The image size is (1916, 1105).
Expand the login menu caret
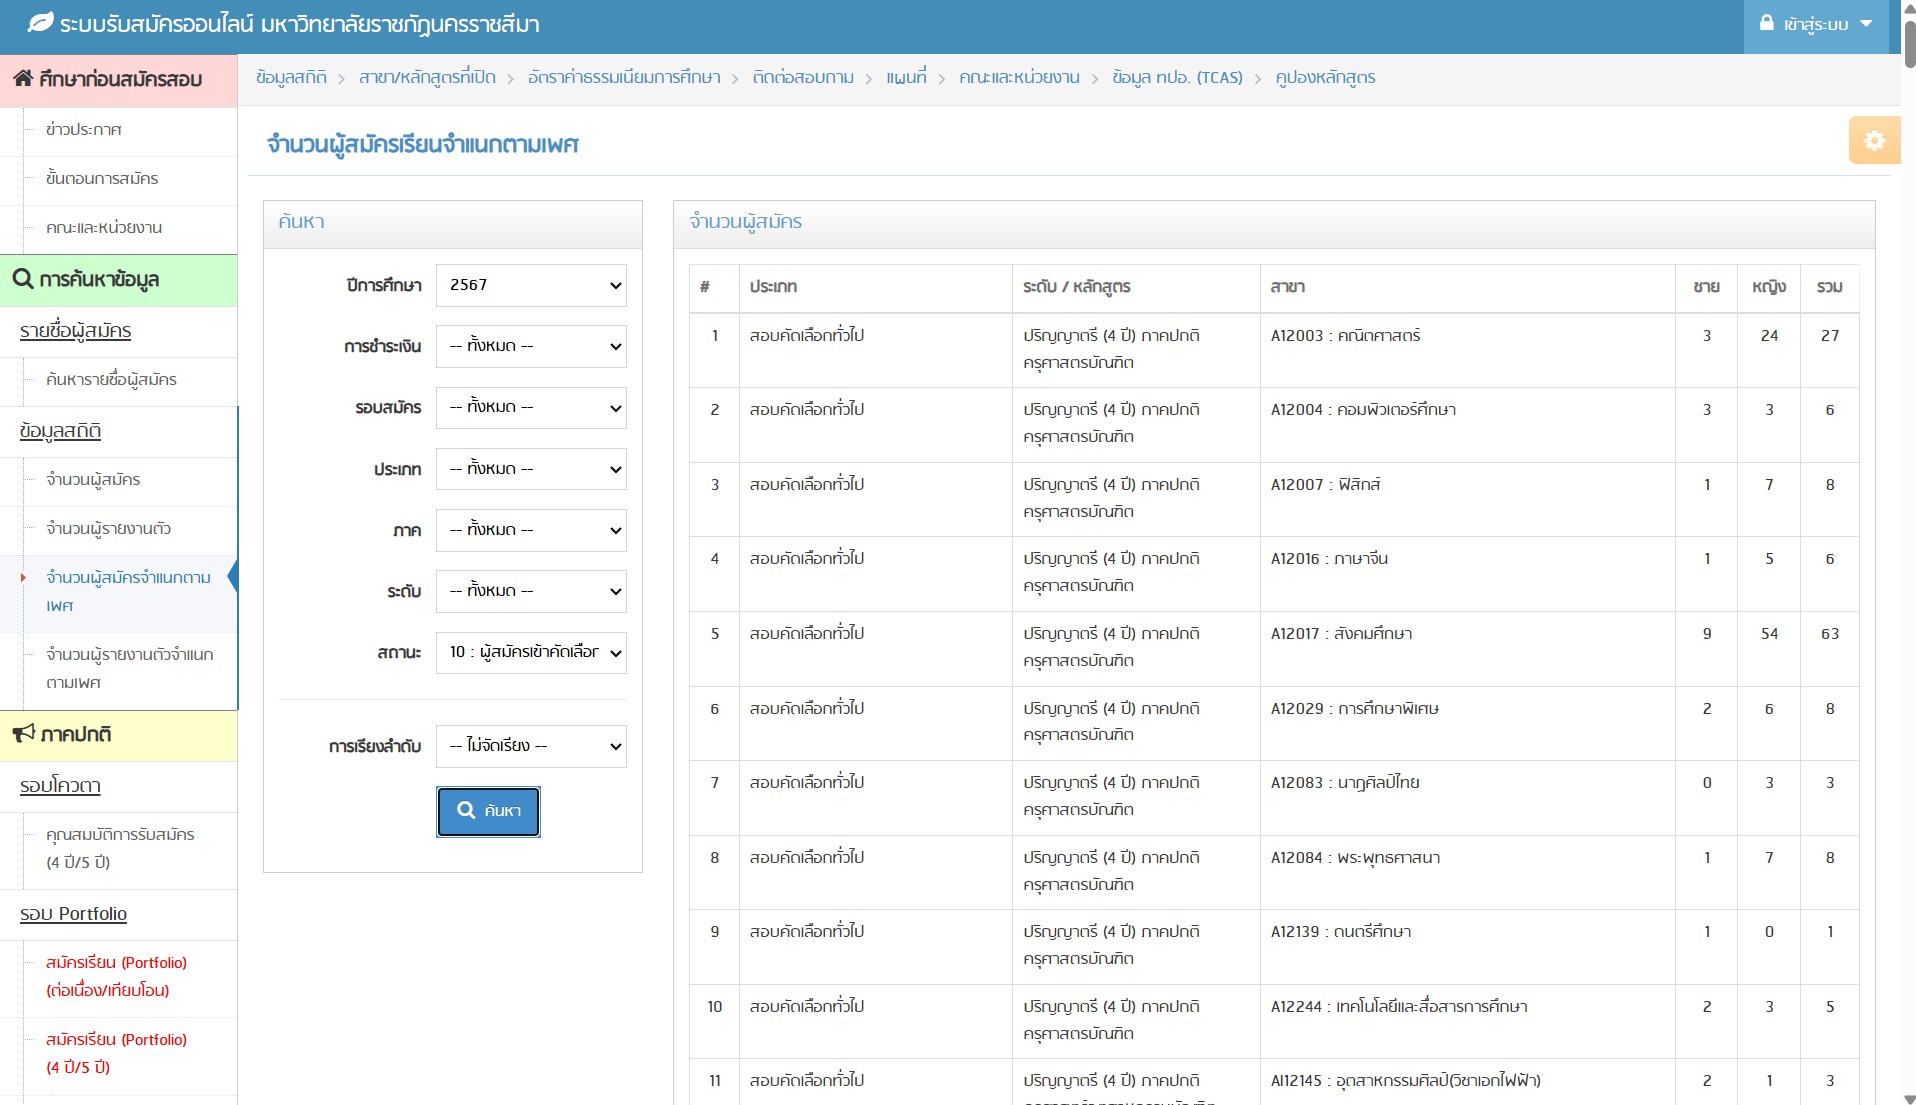pyautogui.click(x=1866, y=24)
